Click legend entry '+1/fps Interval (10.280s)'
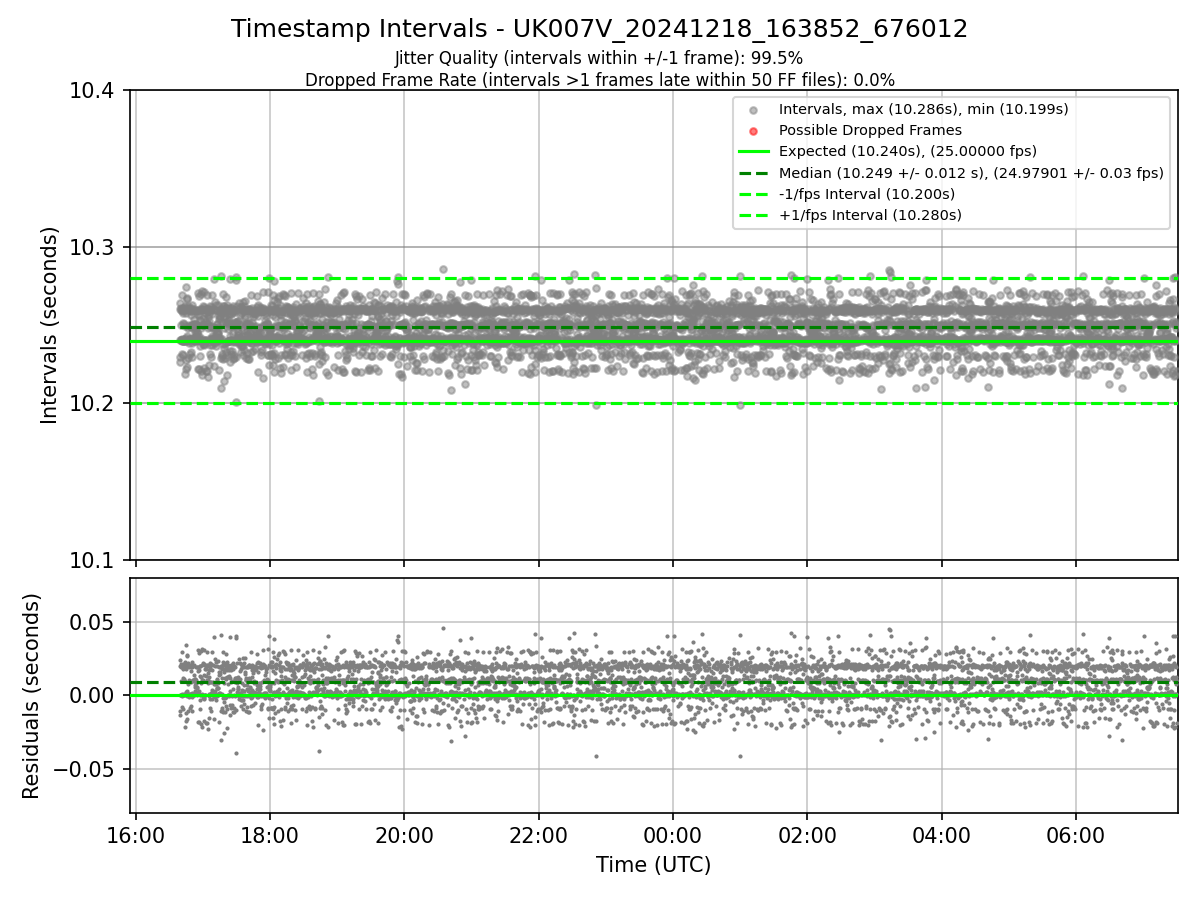 870,214
